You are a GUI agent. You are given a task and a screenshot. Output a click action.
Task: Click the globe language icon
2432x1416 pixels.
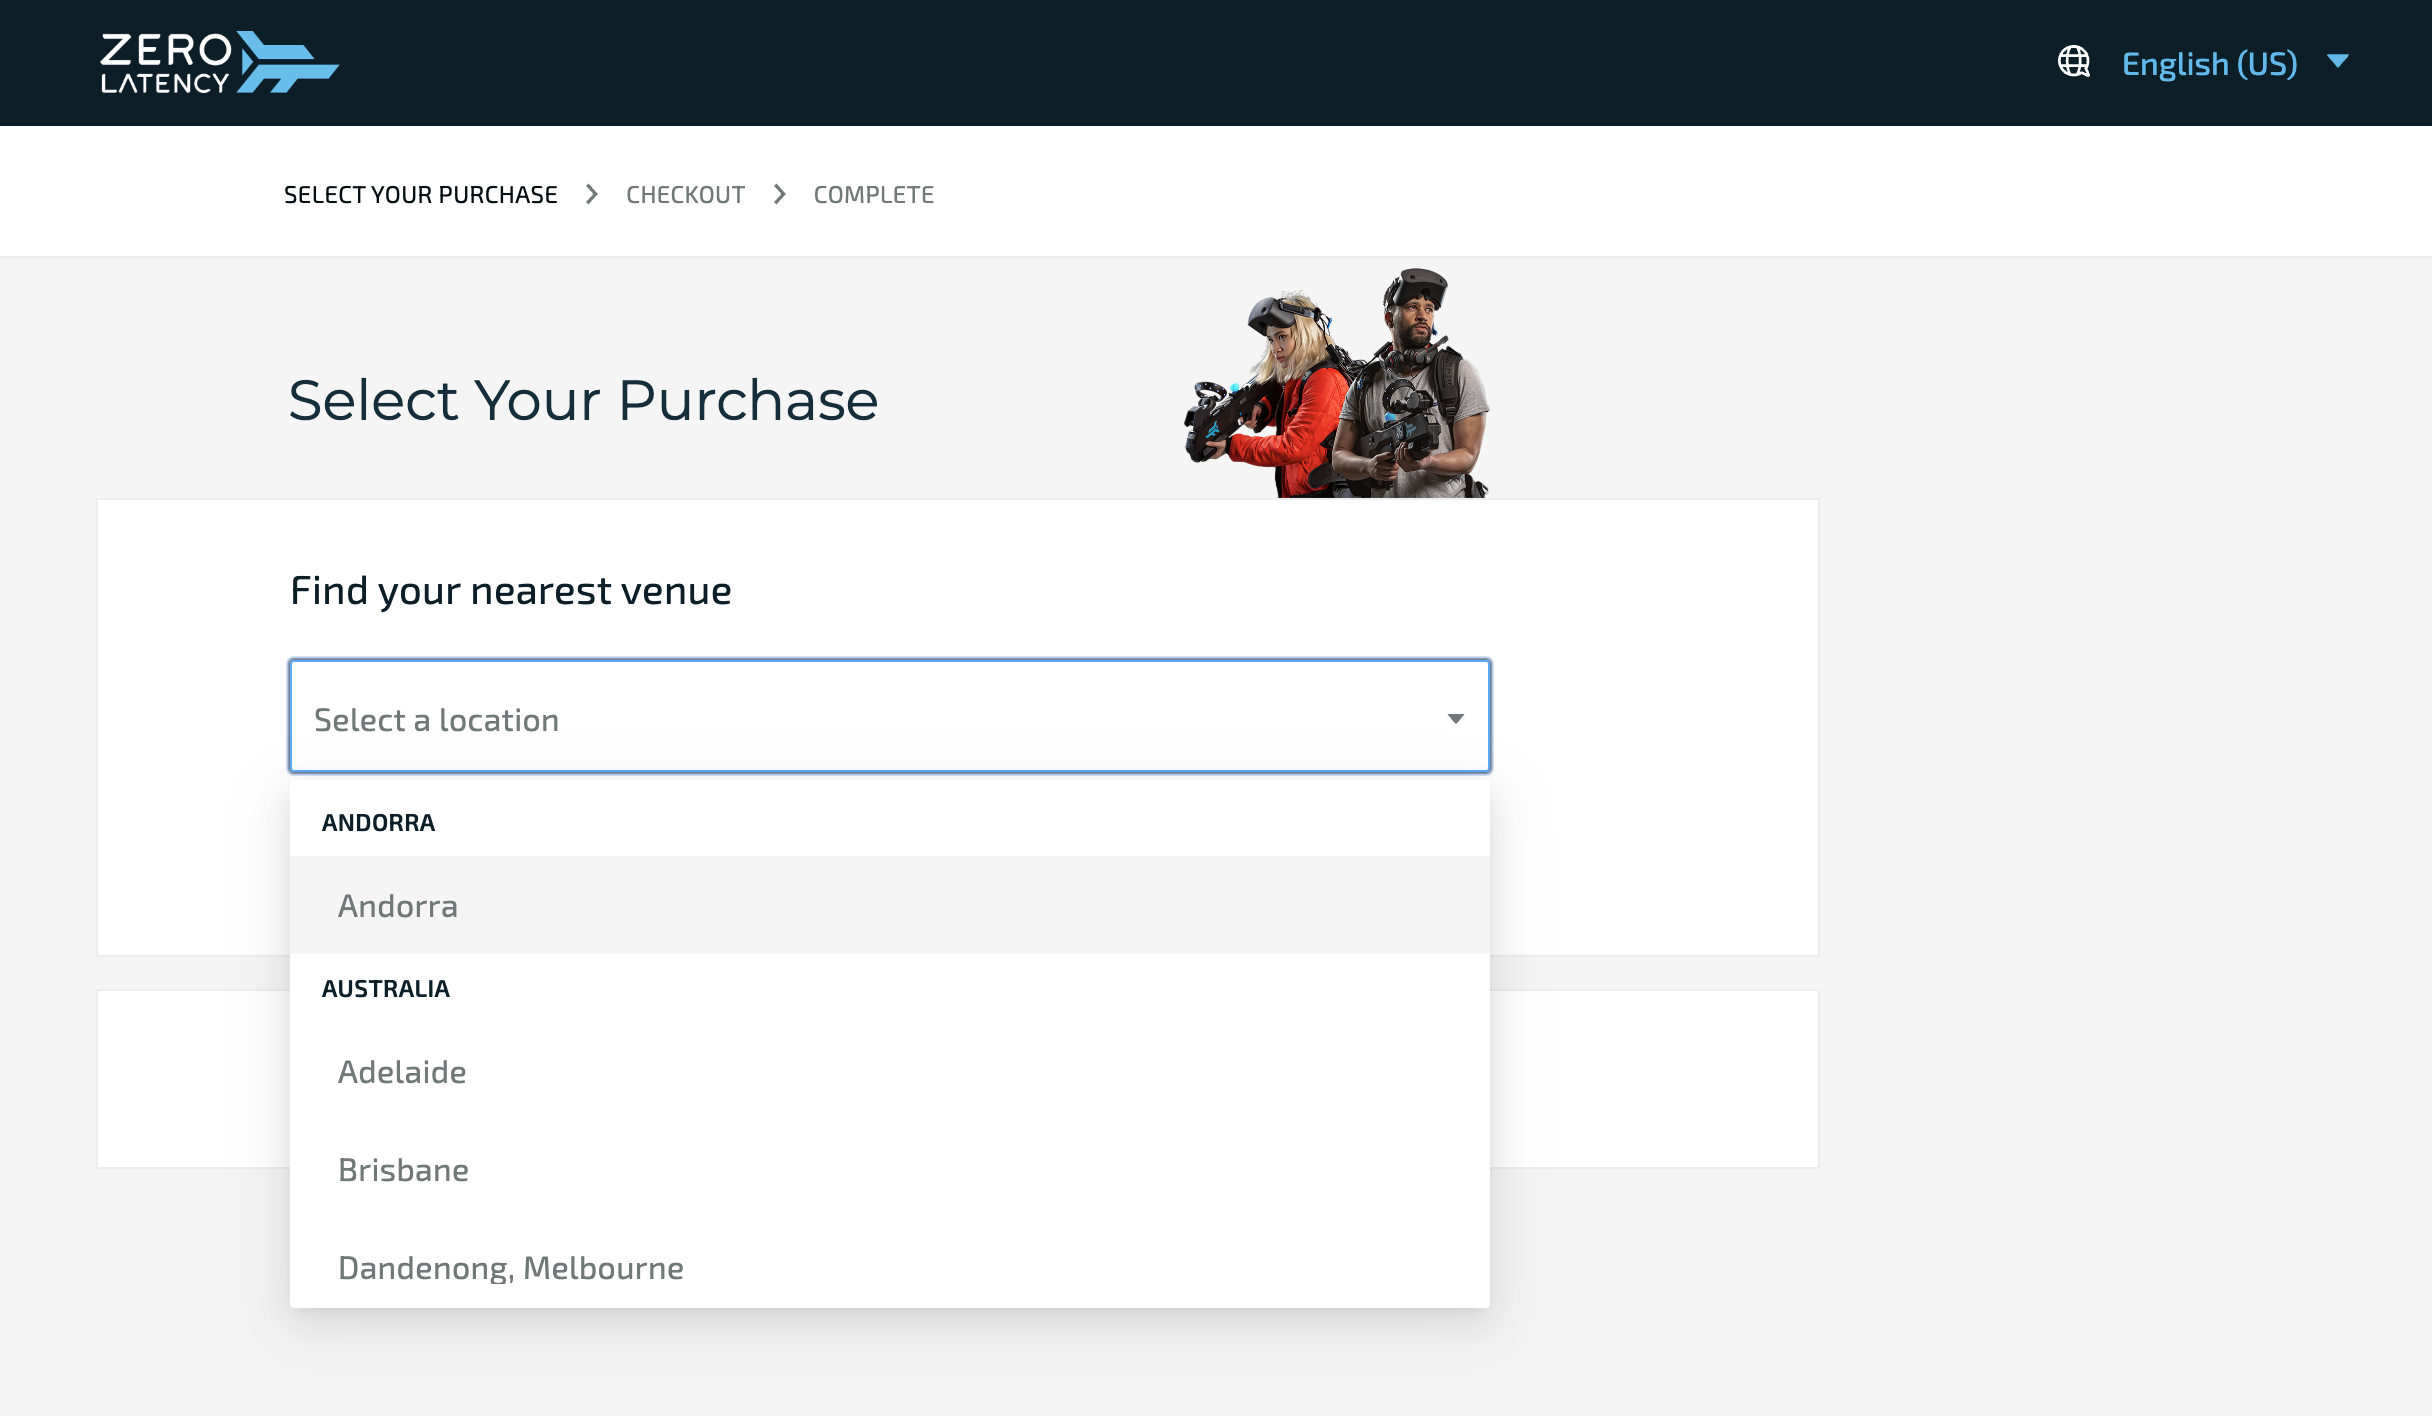(x=2074, y=62)
